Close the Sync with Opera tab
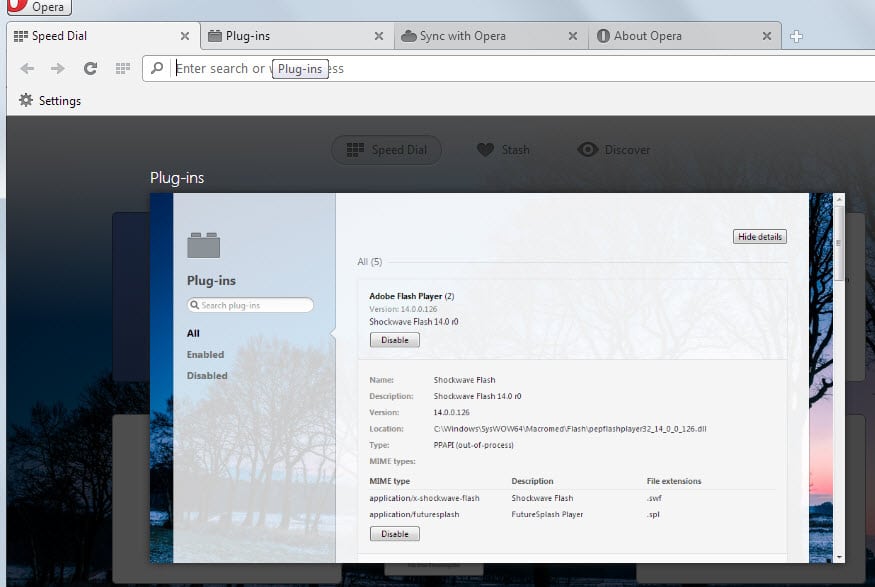The image size is (875, 587). click(x=573, y=36)
